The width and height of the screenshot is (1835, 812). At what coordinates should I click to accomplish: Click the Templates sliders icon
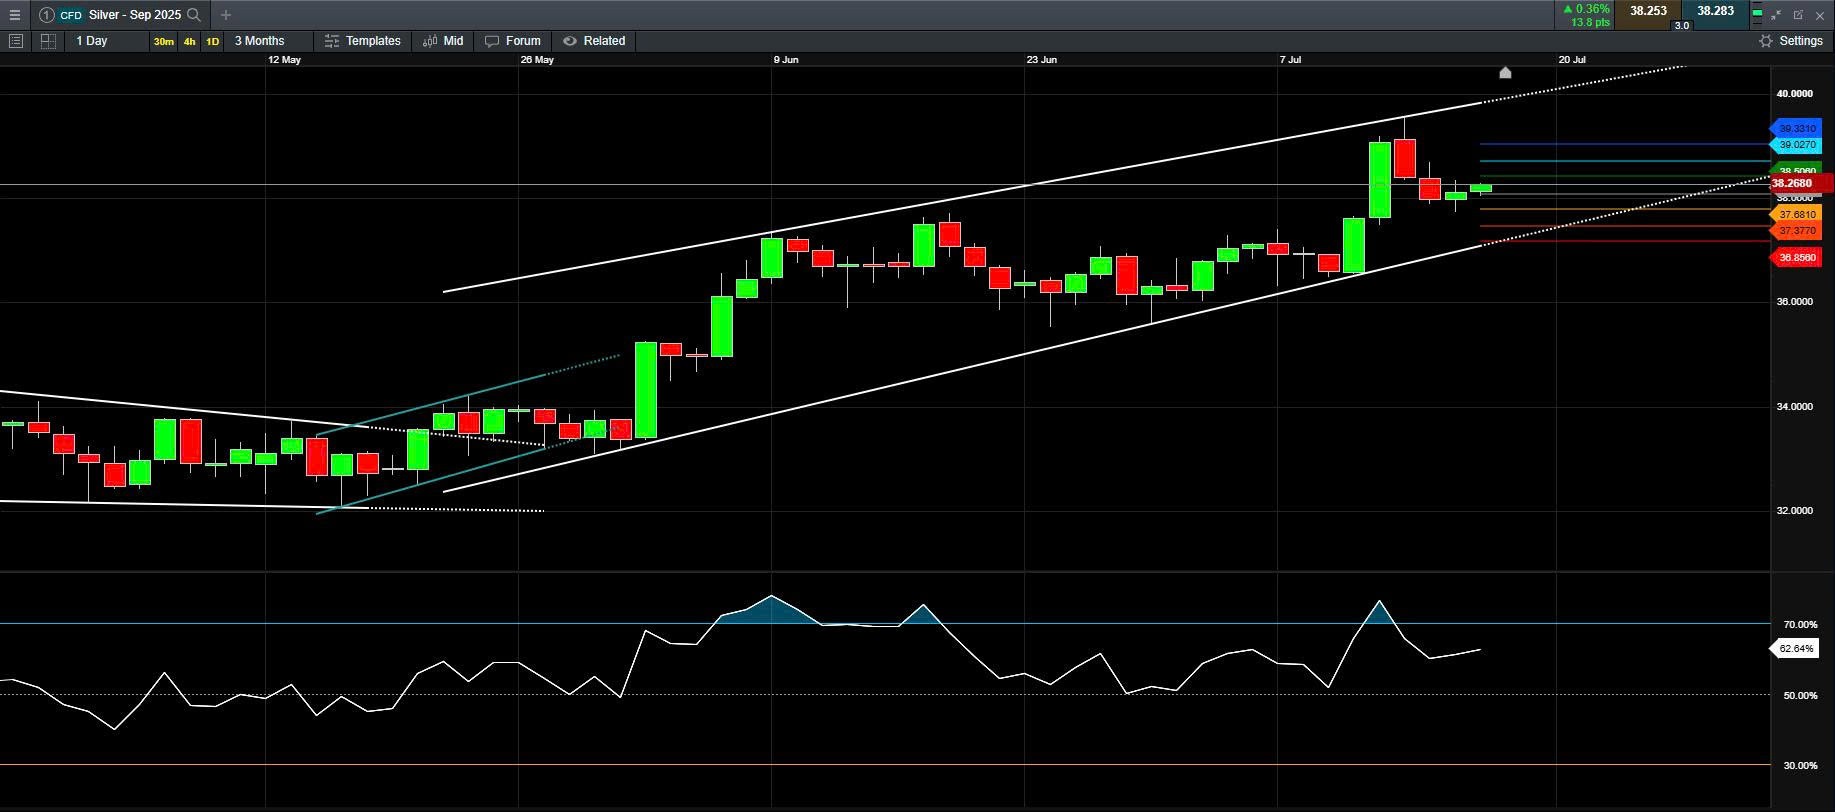point(332,41)
